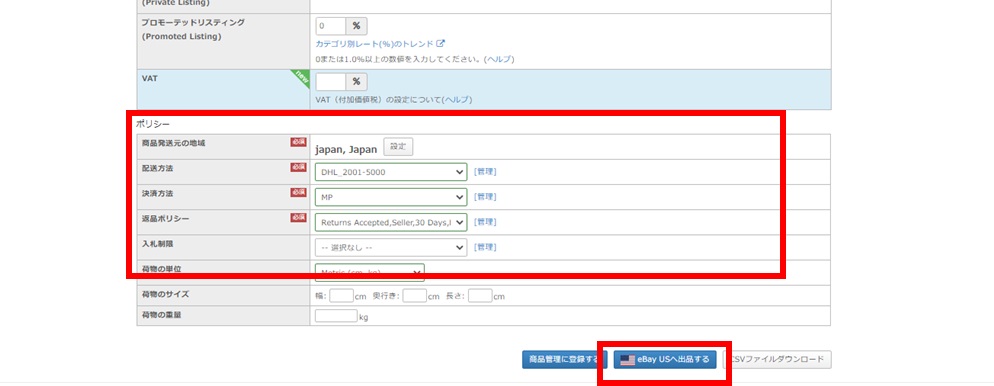This screenshot has width=994, height=386.
Task: Click the package width (幅) input field
Action: (x=342, y=296)
